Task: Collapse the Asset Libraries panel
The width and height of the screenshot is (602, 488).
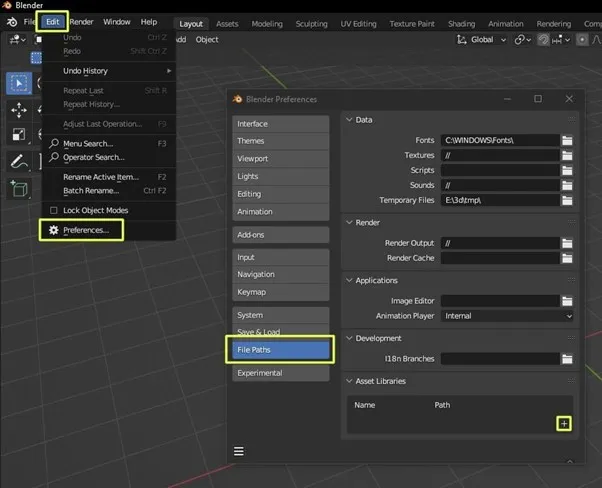Action: pos(349,381)
